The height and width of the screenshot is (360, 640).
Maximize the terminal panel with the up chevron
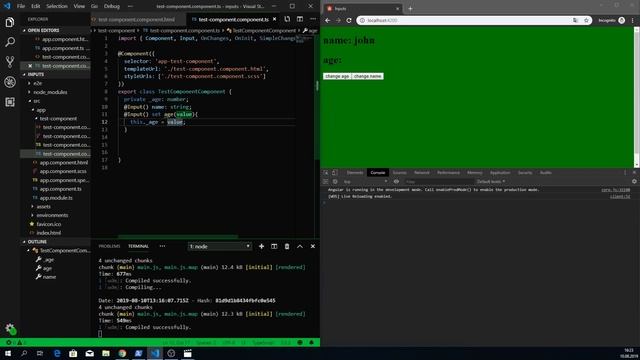300,247
